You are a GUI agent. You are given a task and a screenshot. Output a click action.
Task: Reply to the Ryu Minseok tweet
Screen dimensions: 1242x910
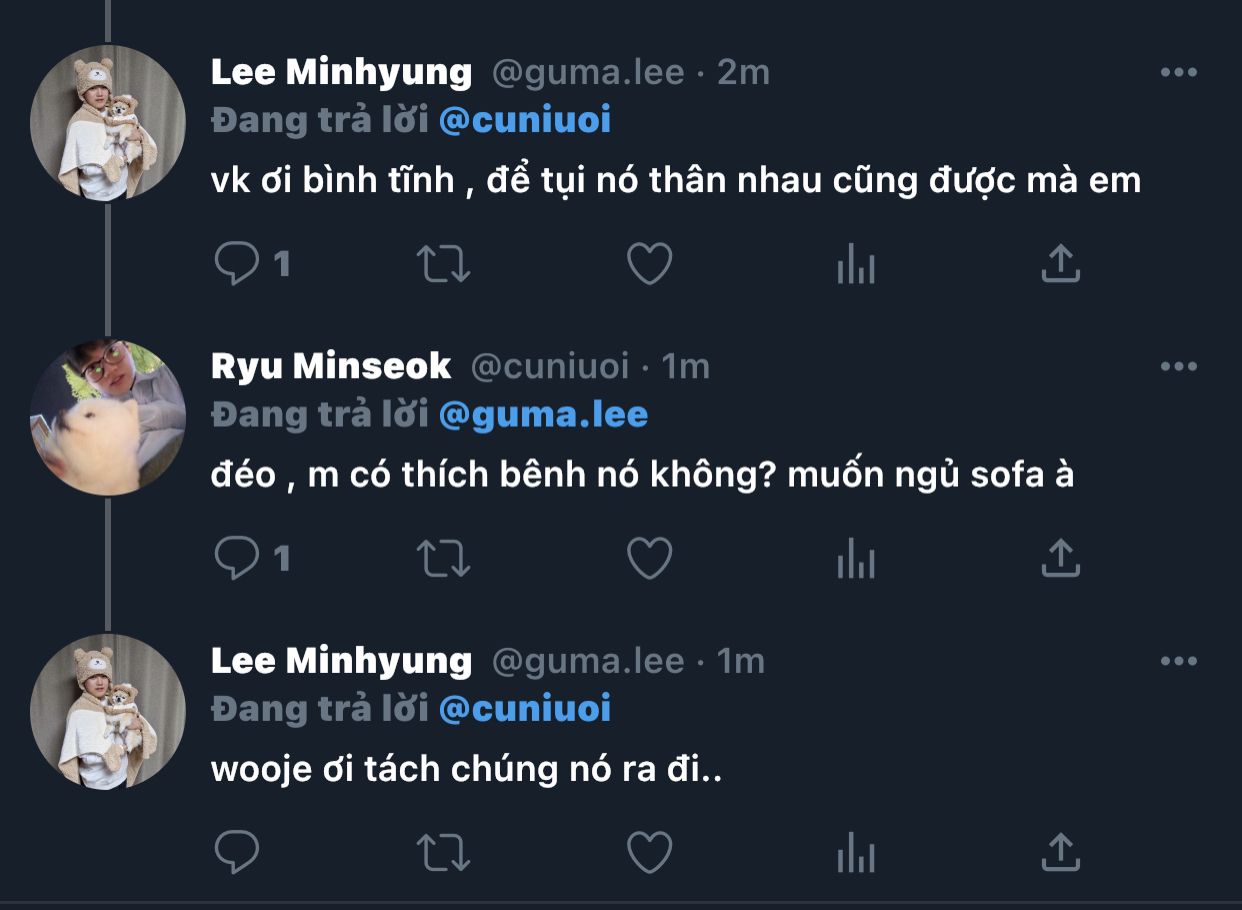click(x=237, y=558)
